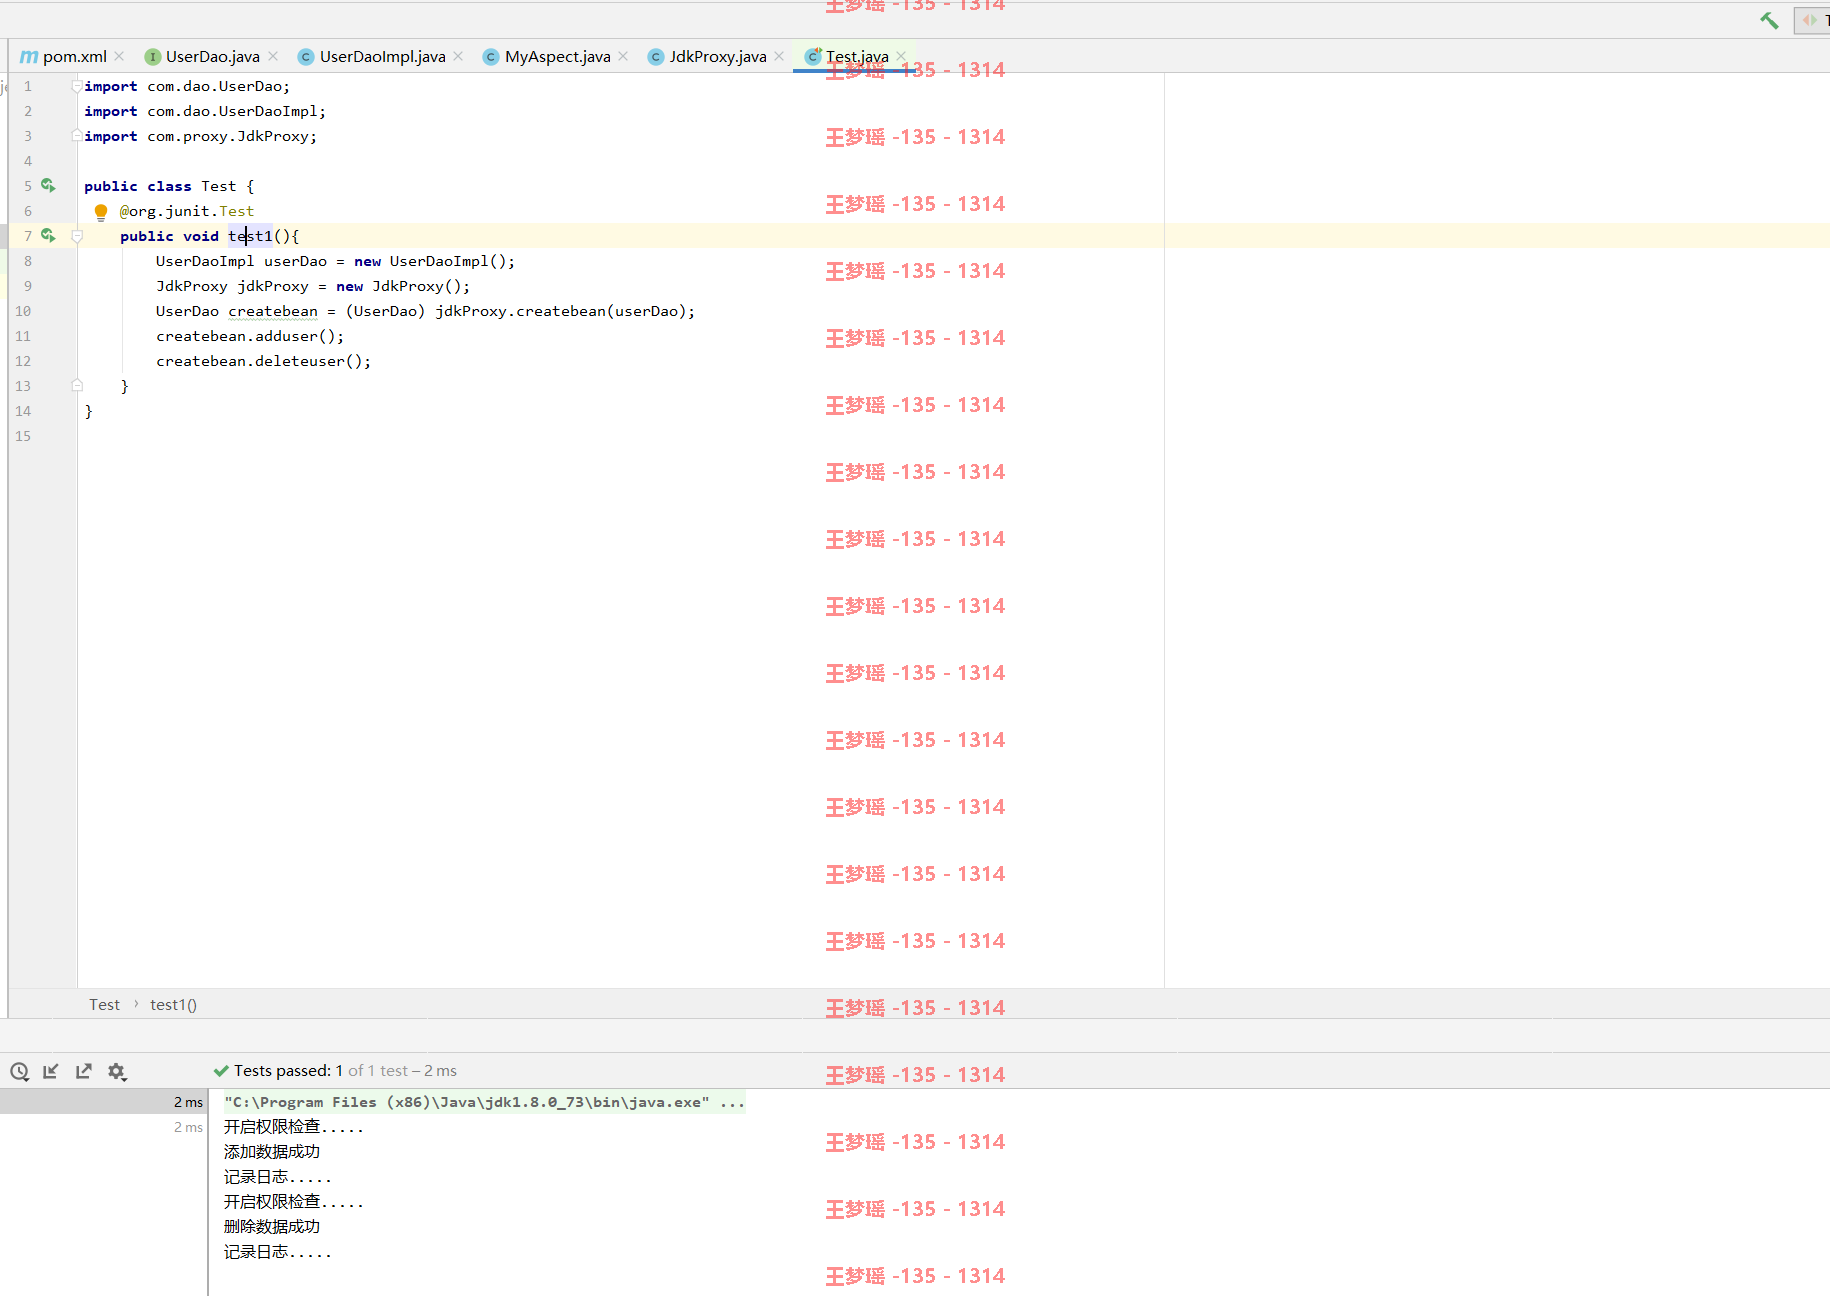
Task: Click the fold end marker on import line 3
Action: pyautogui.click(x=77, y=136)
